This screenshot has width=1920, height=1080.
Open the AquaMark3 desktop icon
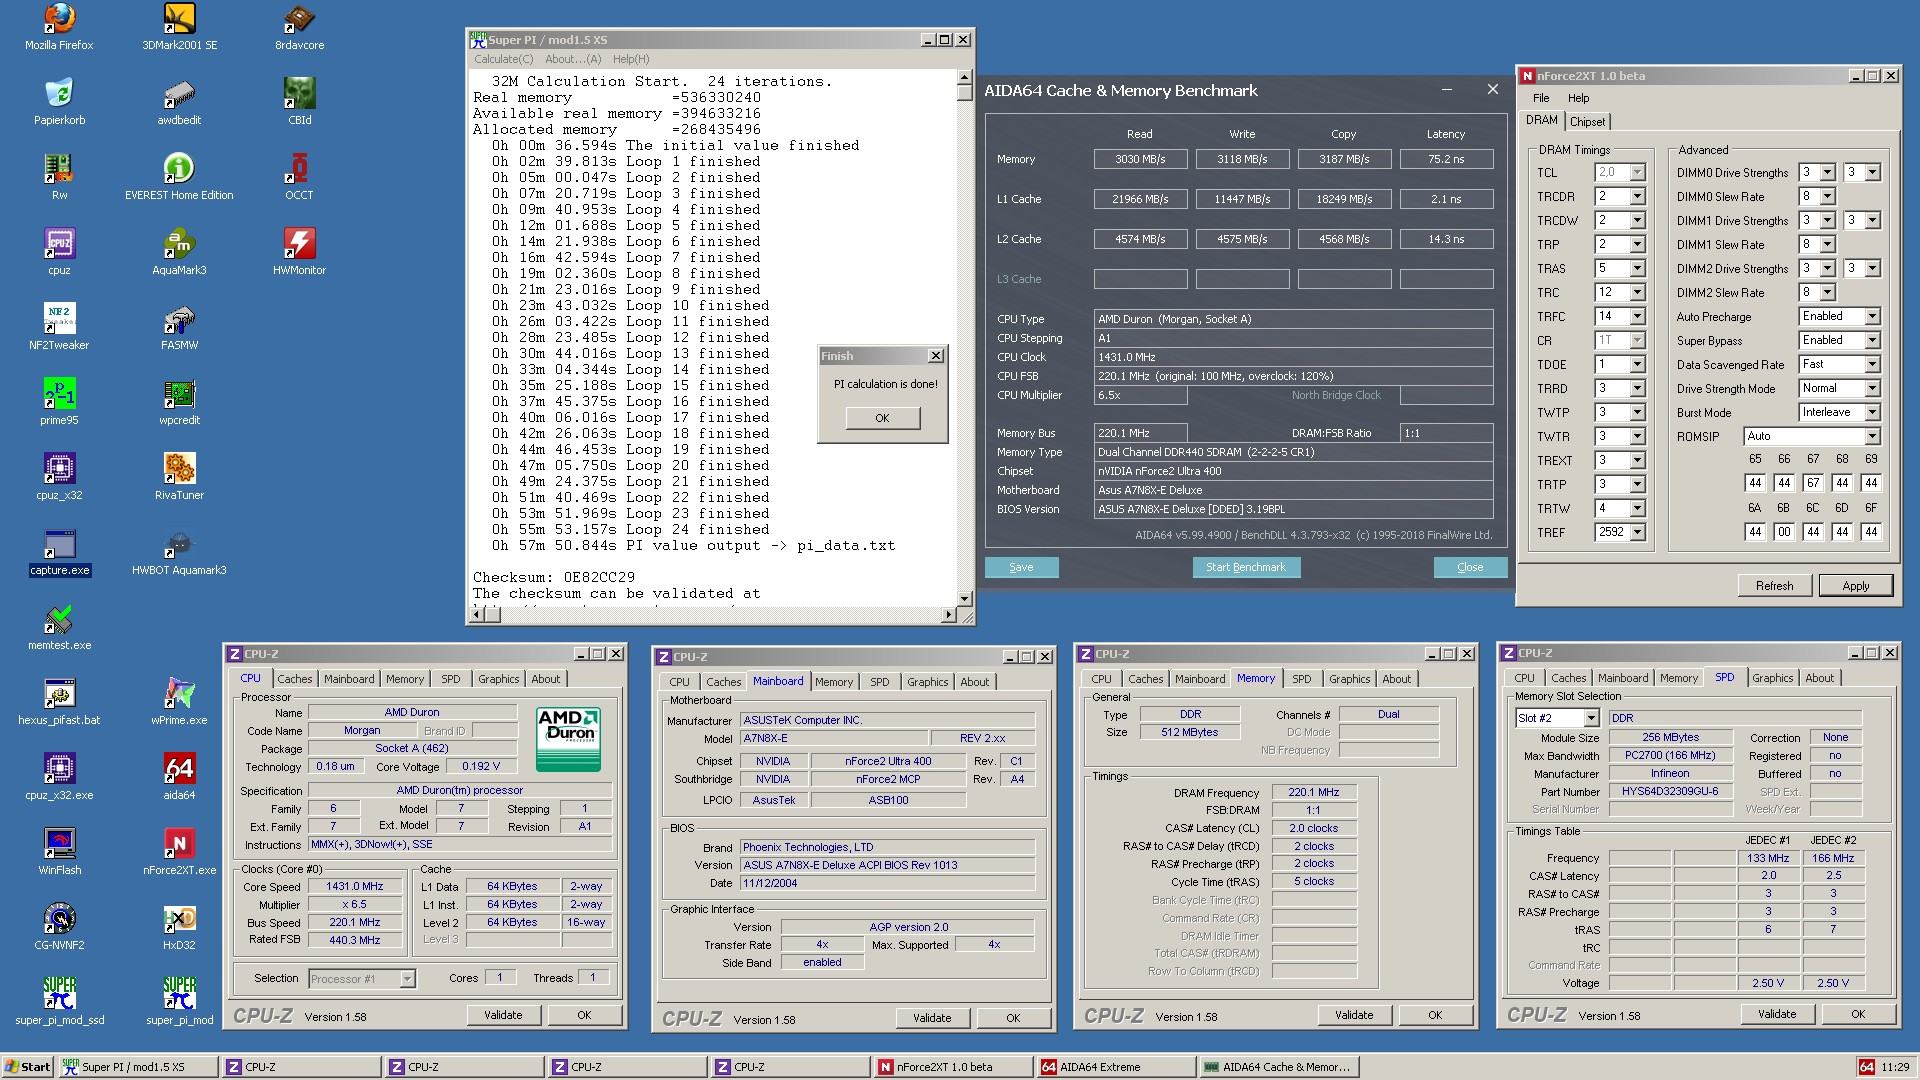coord(179,252)
